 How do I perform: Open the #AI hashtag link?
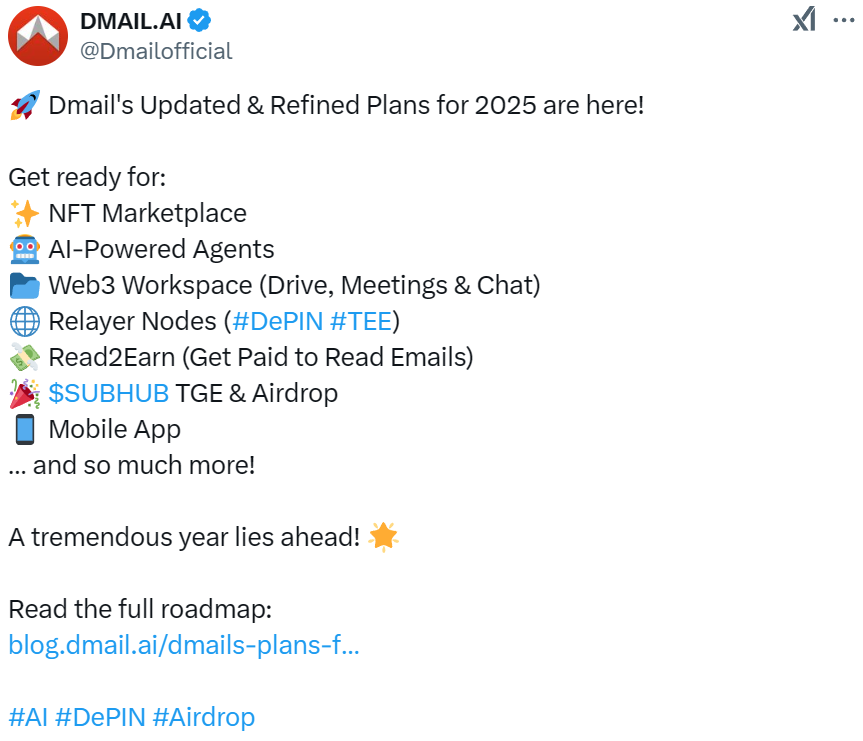click(28, 717)
